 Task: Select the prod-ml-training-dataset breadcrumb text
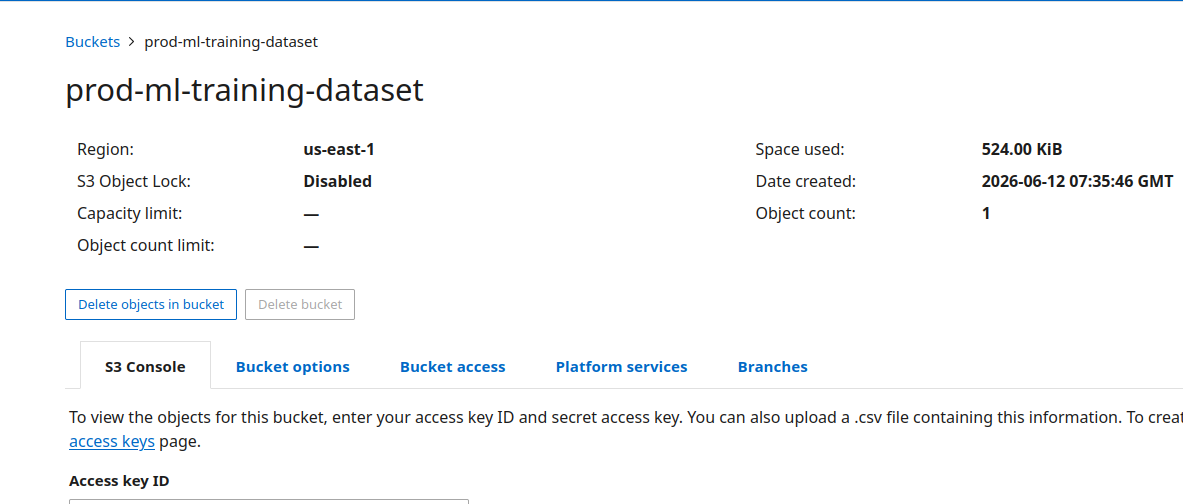pos(231,41)
